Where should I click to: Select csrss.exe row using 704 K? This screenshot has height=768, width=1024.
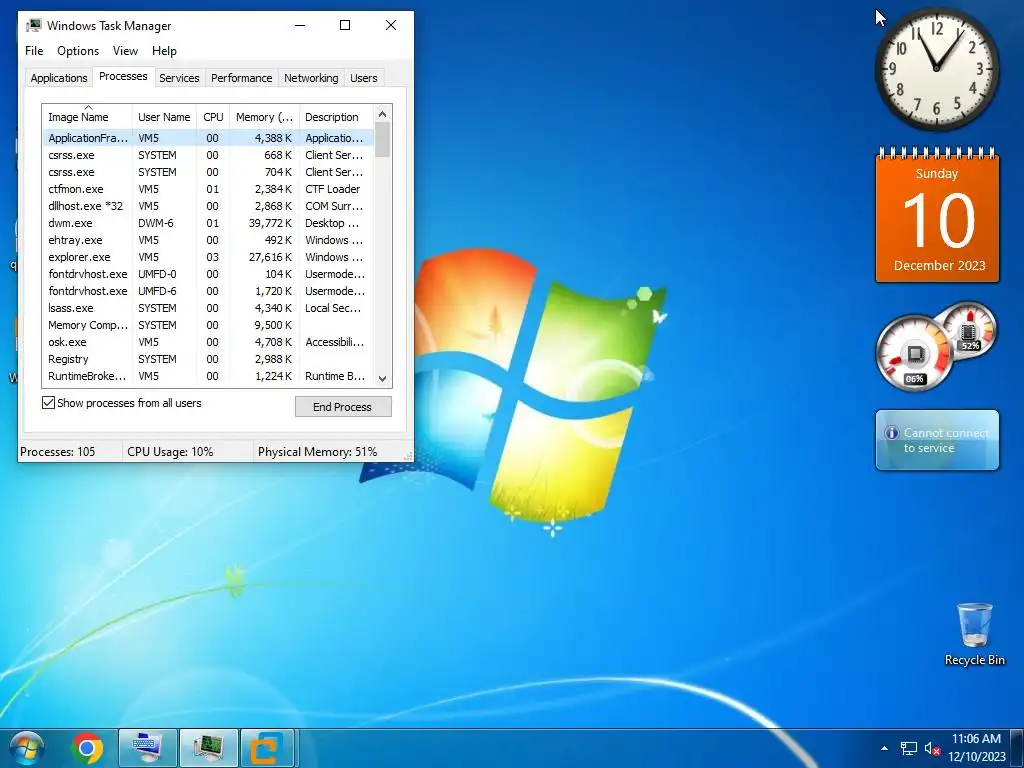(x=208, y=172)
